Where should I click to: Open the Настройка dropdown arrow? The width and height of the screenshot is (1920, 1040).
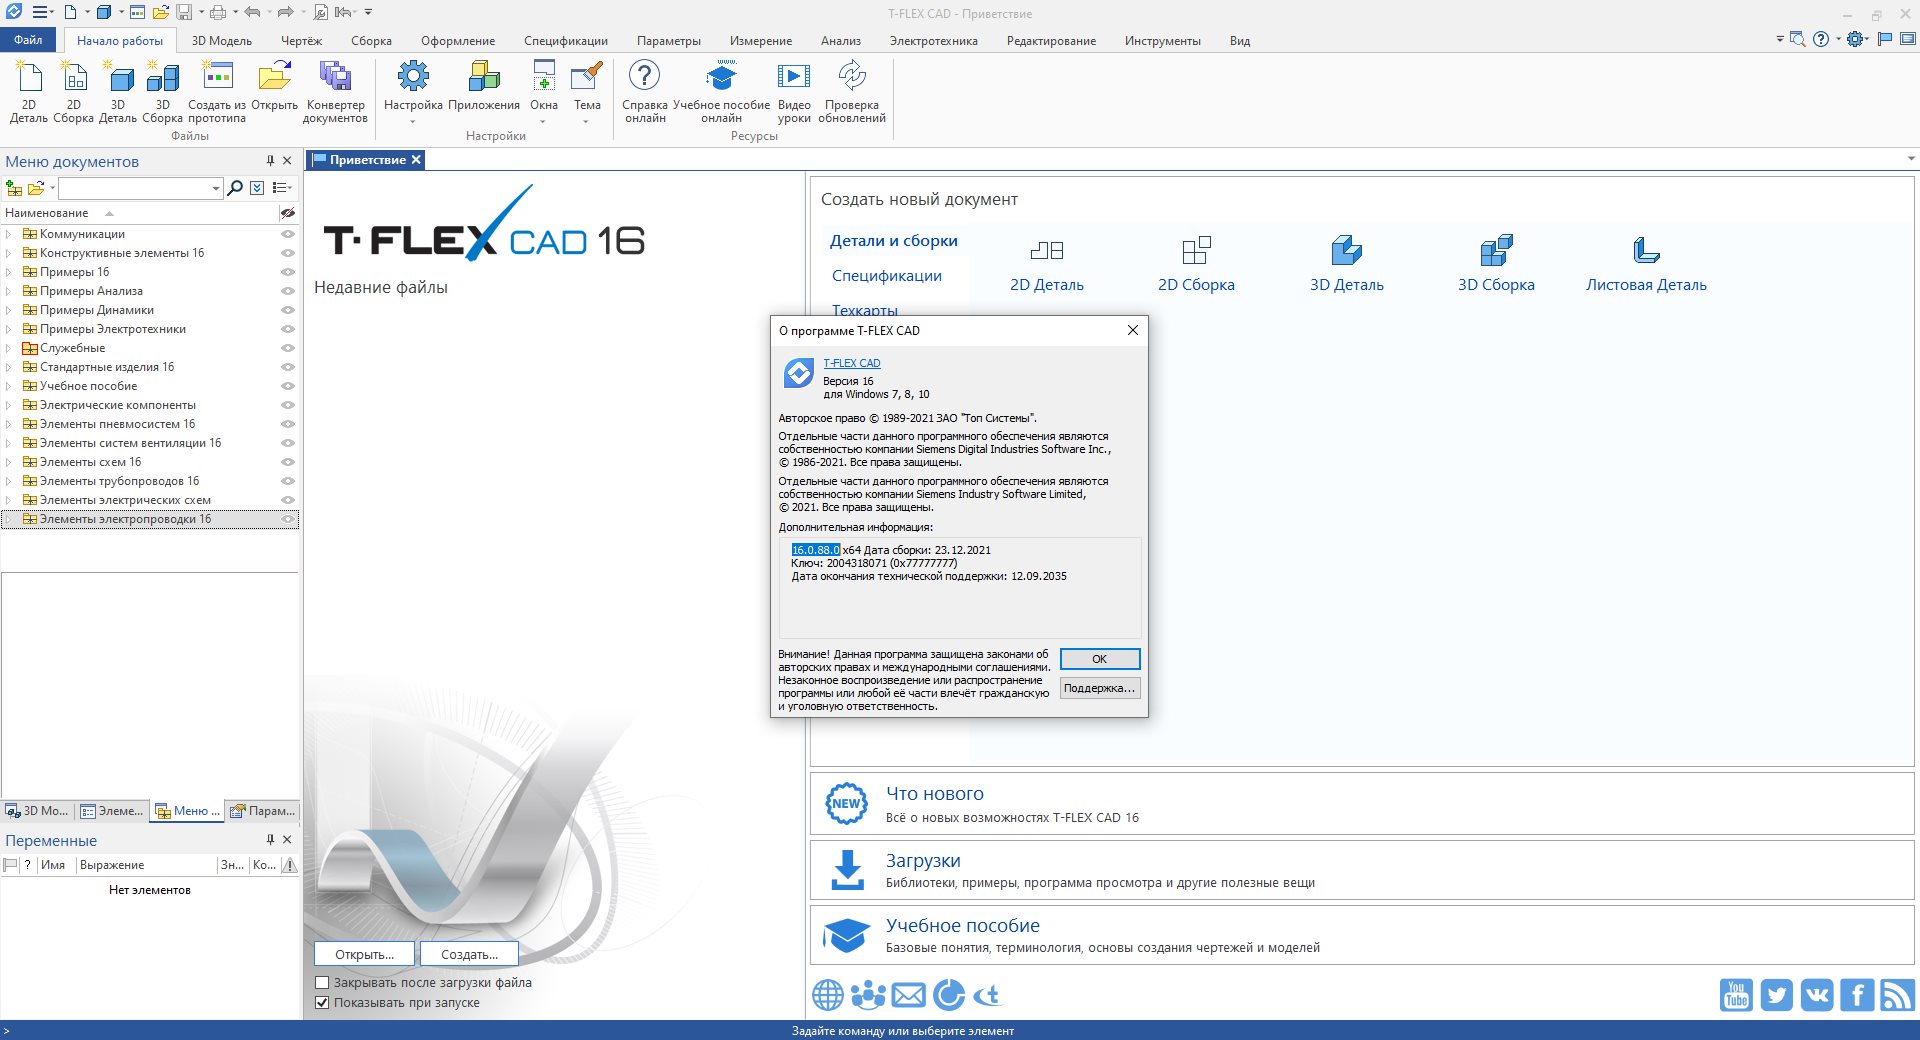(413, 122)
